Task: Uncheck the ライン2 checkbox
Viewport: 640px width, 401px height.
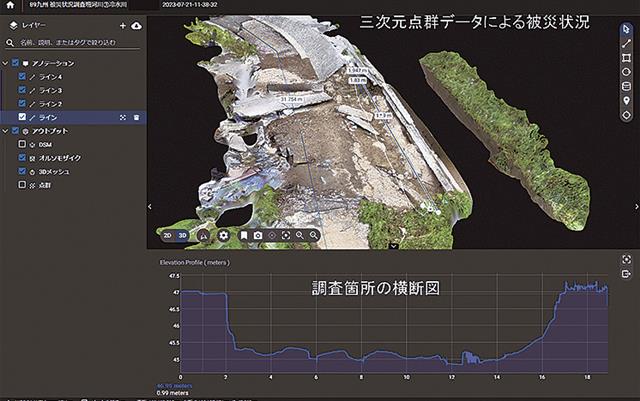Action: [22, 103]
